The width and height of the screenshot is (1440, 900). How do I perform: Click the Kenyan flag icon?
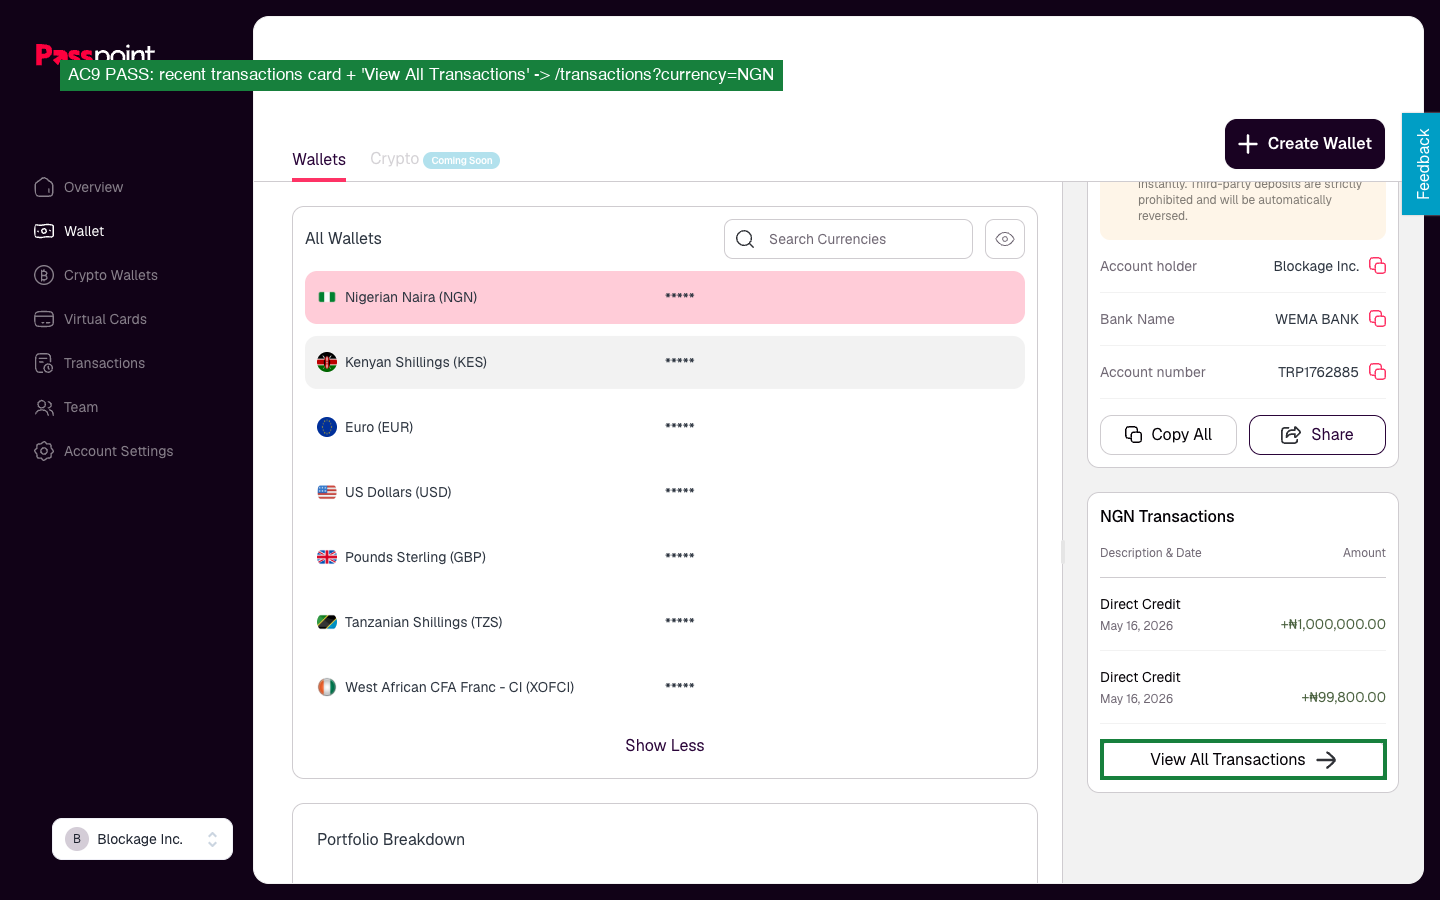pos(327,362)
